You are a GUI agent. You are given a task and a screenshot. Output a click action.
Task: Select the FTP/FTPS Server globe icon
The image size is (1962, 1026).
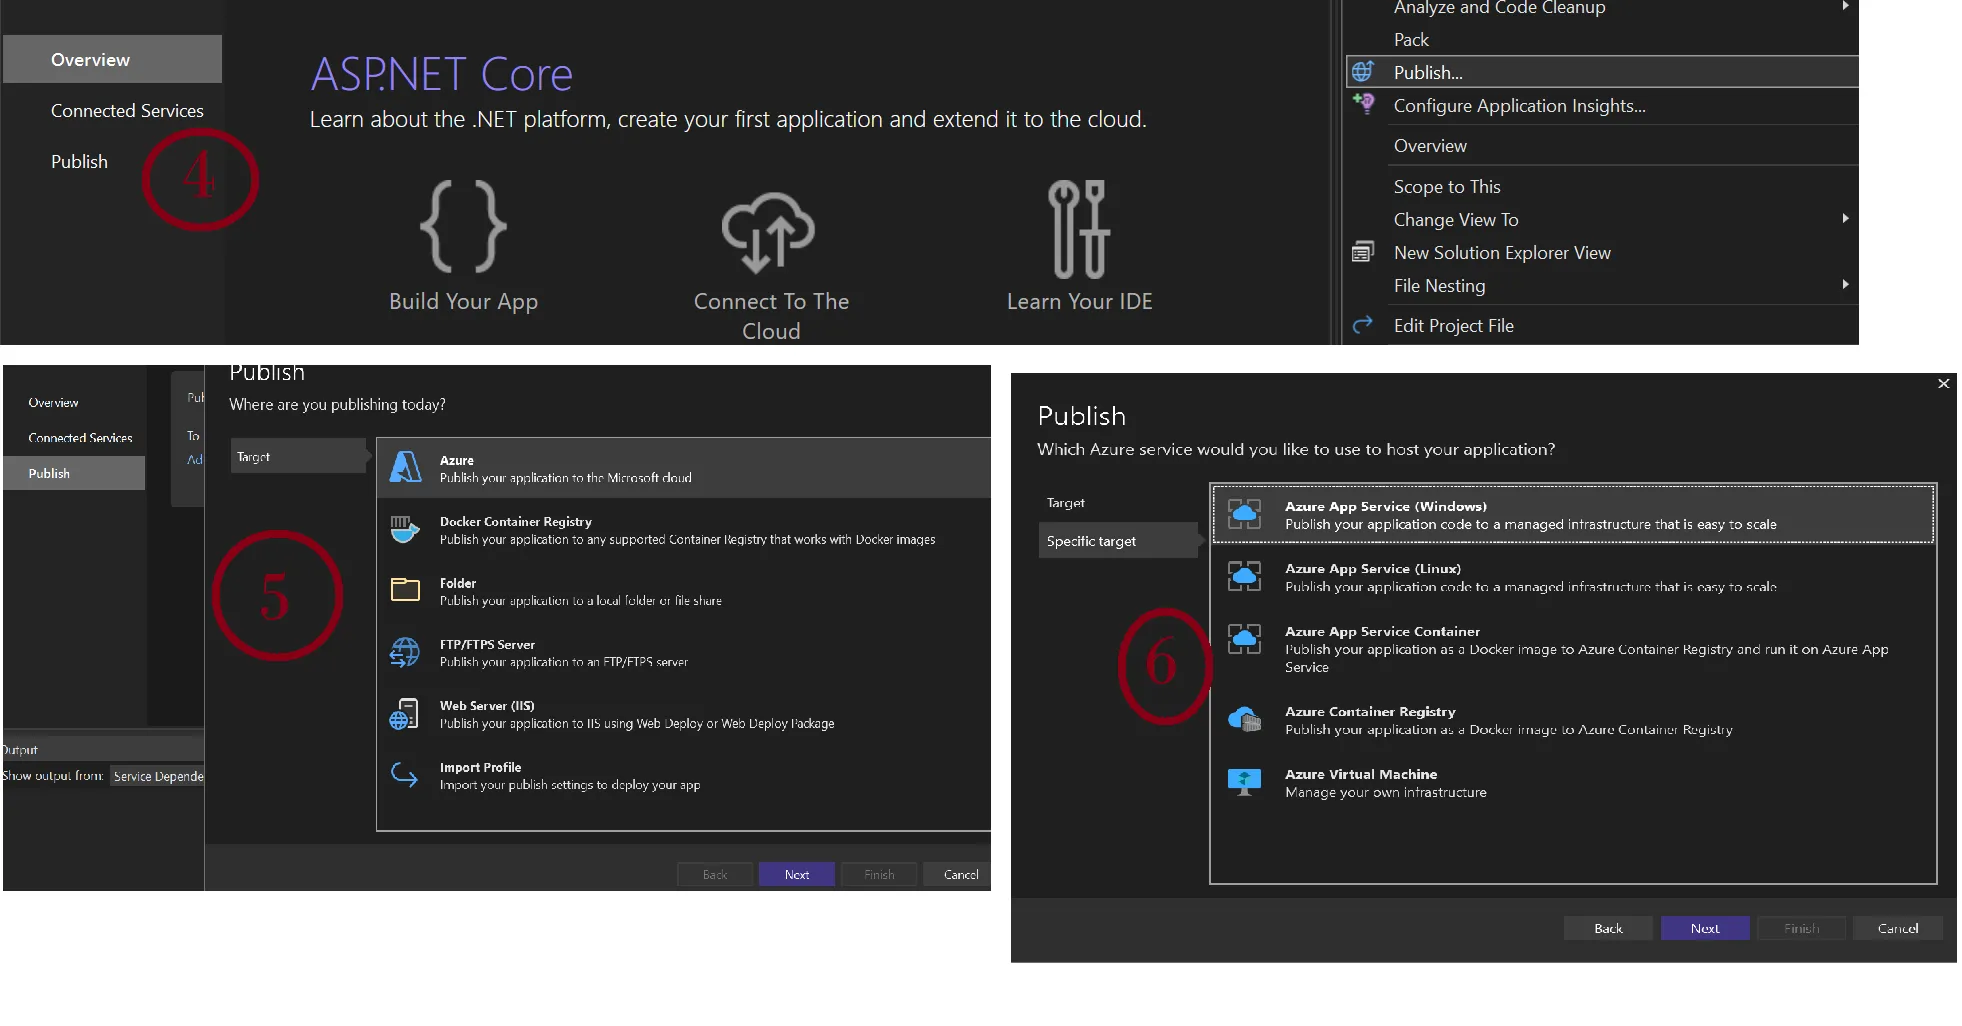[405, 652]
